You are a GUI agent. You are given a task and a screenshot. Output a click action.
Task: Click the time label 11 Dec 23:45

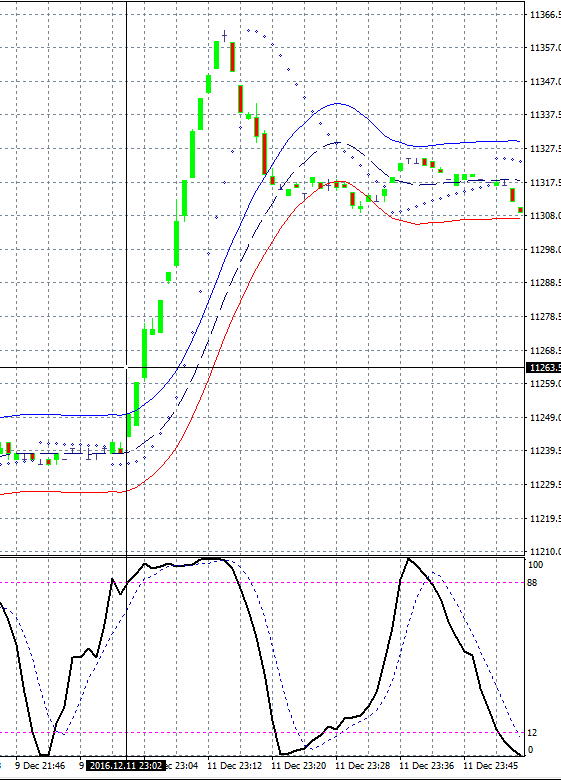(491, 766)
